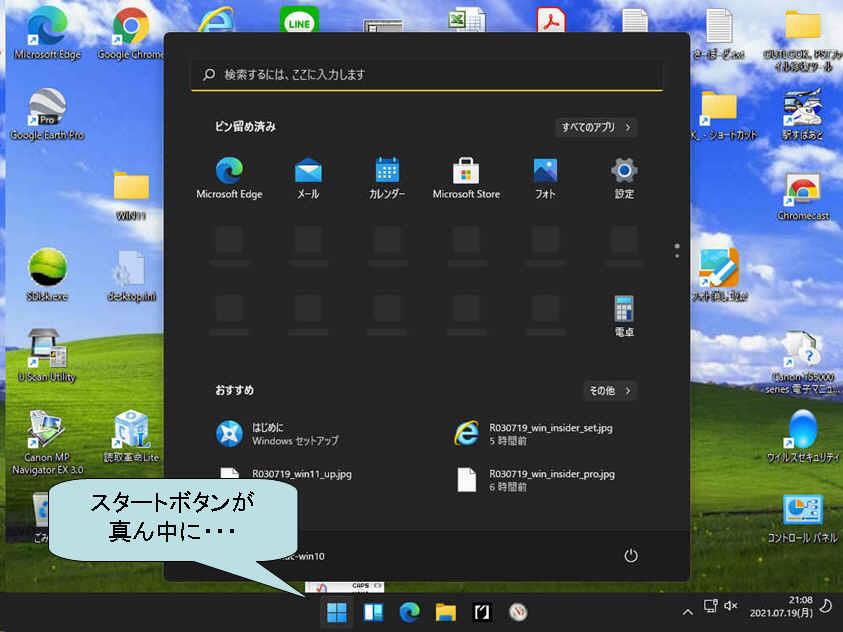
Task: Select the Google Chrome desktop shortcut
Action: click(131, 33)
